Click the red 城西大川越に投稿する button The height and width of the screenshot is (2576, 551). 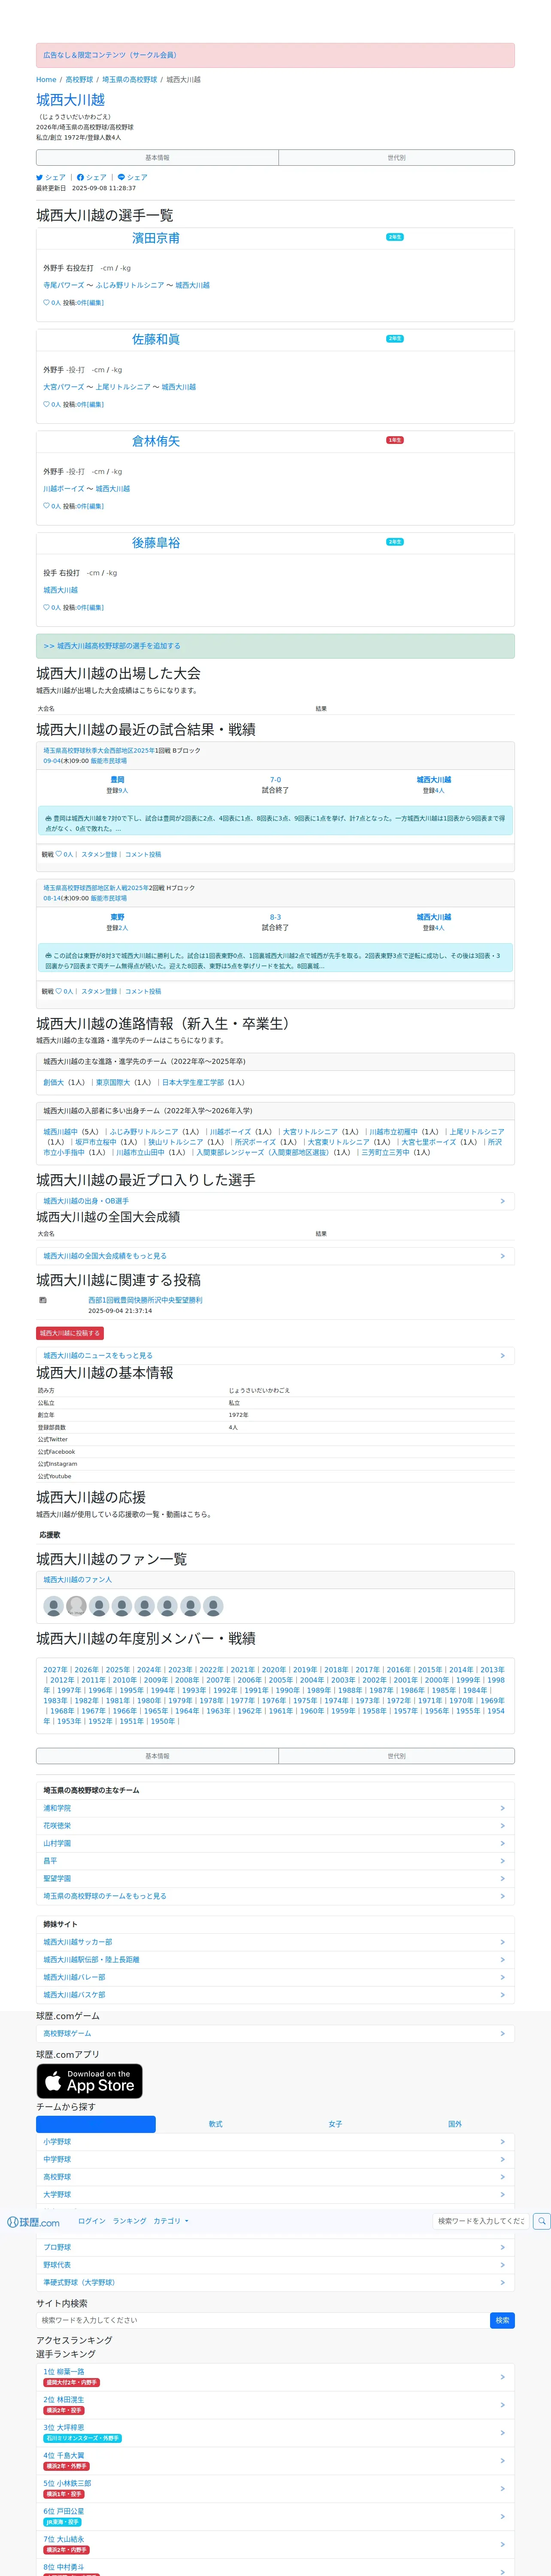click(70, 1333)
